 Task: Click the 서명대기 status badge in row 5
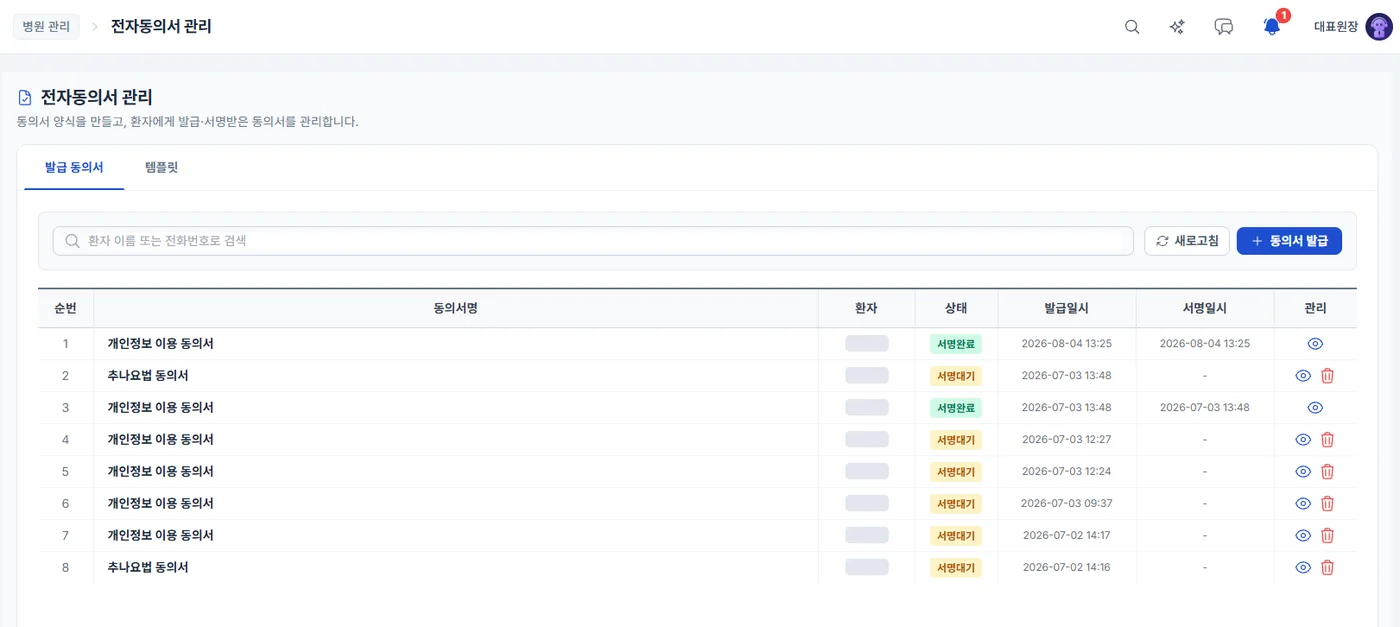coord(956,472)
